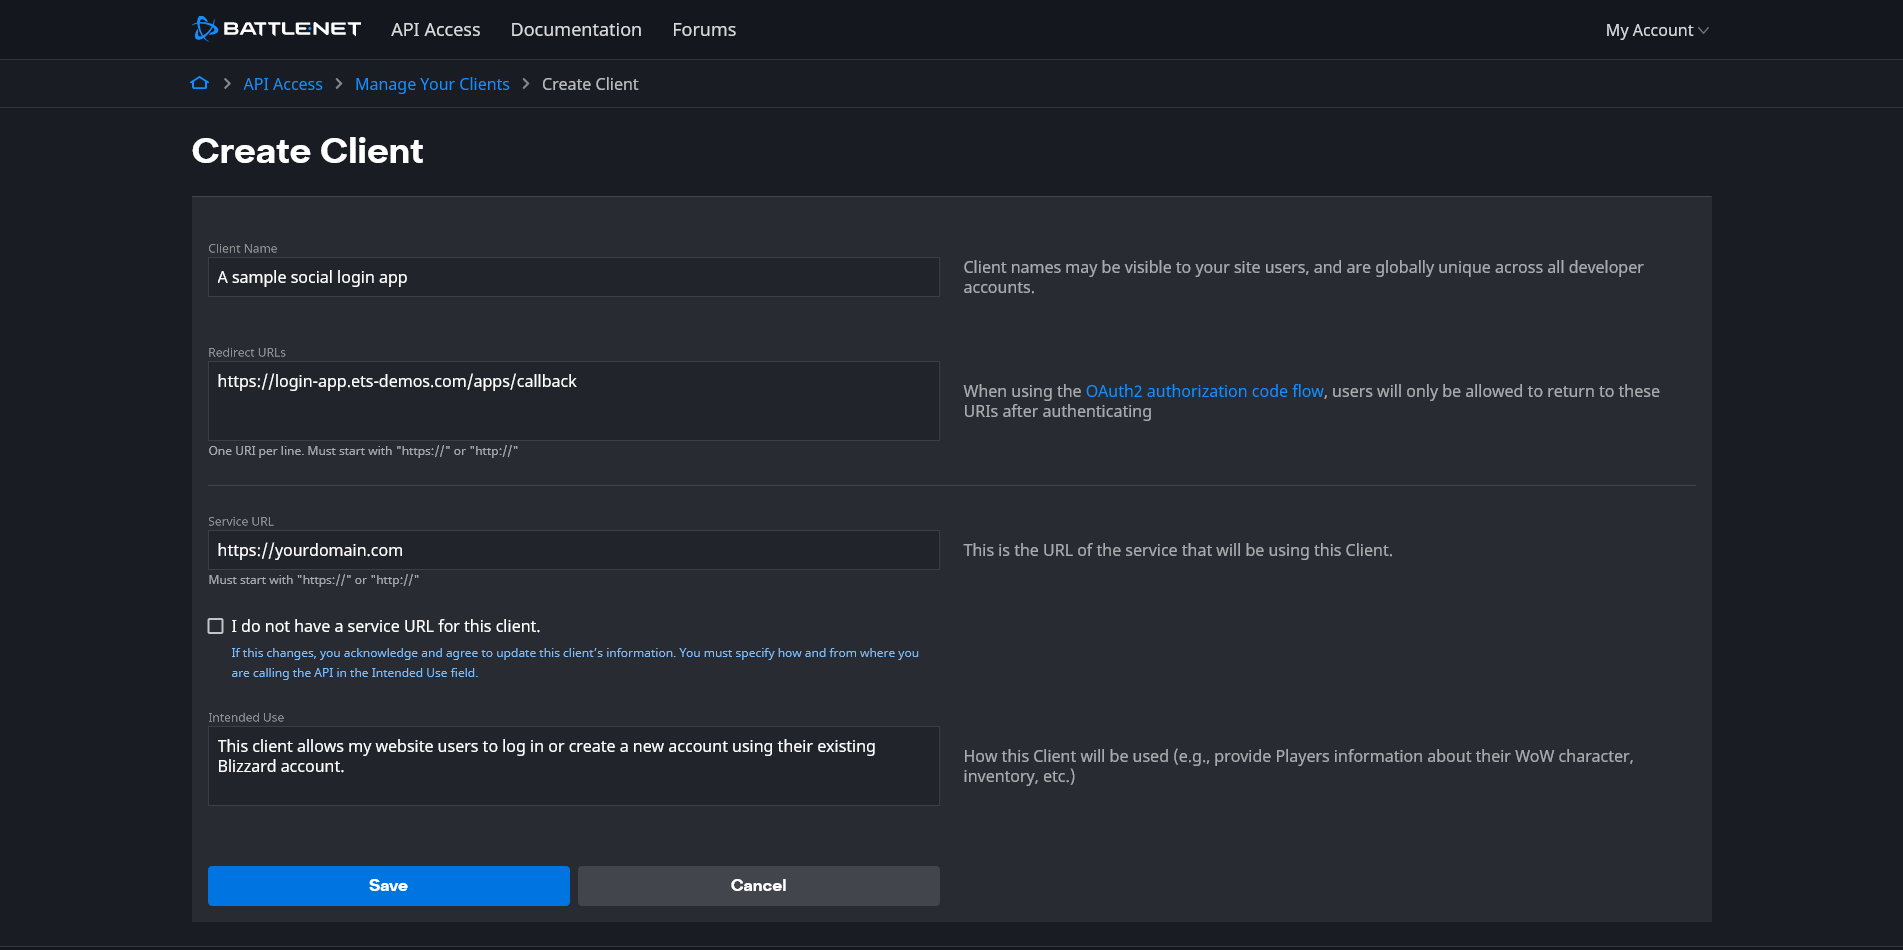Click the Battle.net logo

276,29
